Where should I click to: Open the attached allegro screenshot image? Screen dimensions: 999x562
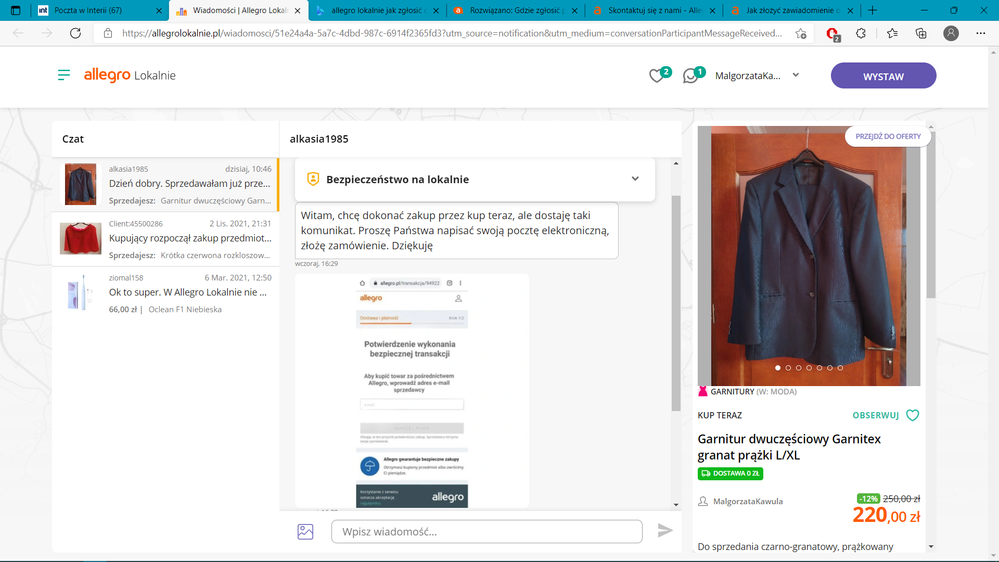(x=412, y=391)
